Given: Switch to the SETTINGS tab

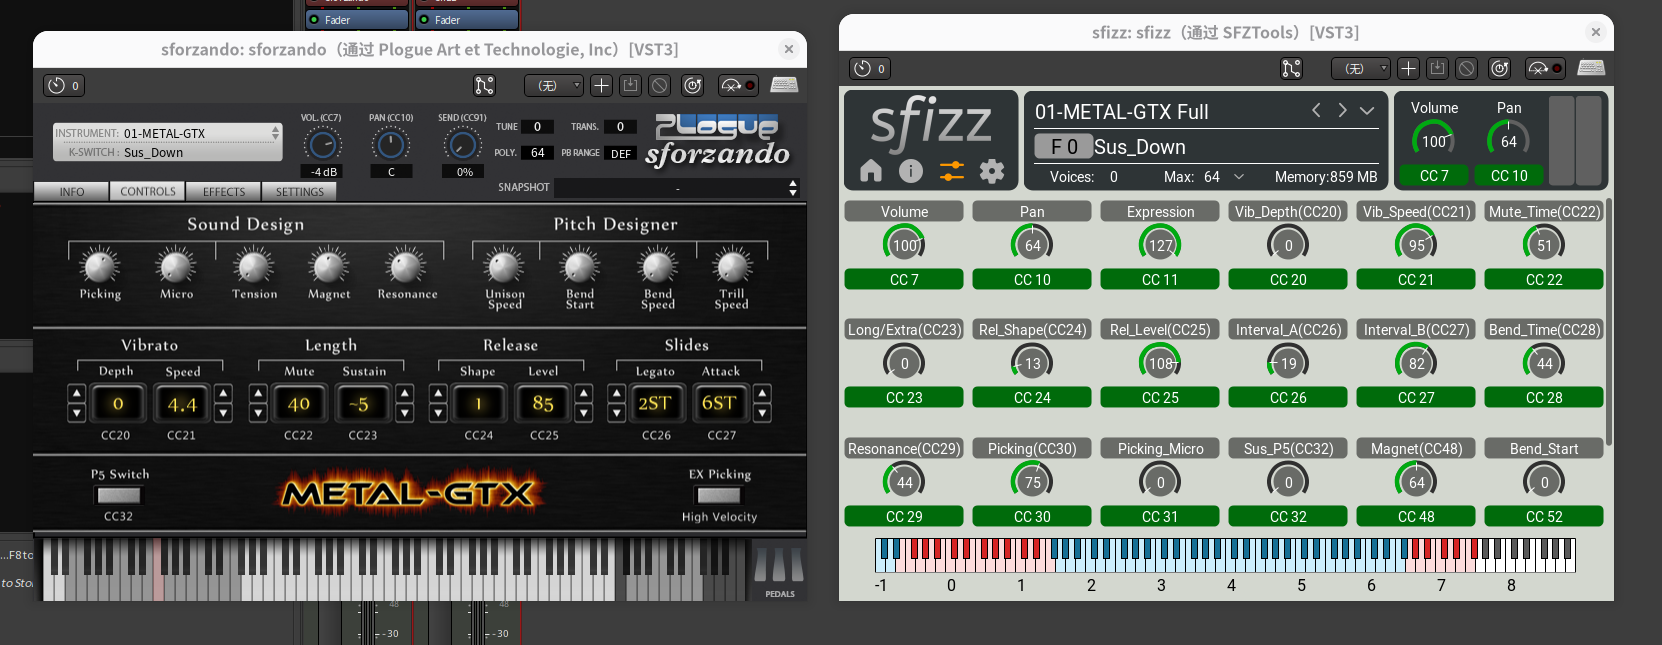Looking at the screenshot, I should pyautogui.click(x=300, y=192).
